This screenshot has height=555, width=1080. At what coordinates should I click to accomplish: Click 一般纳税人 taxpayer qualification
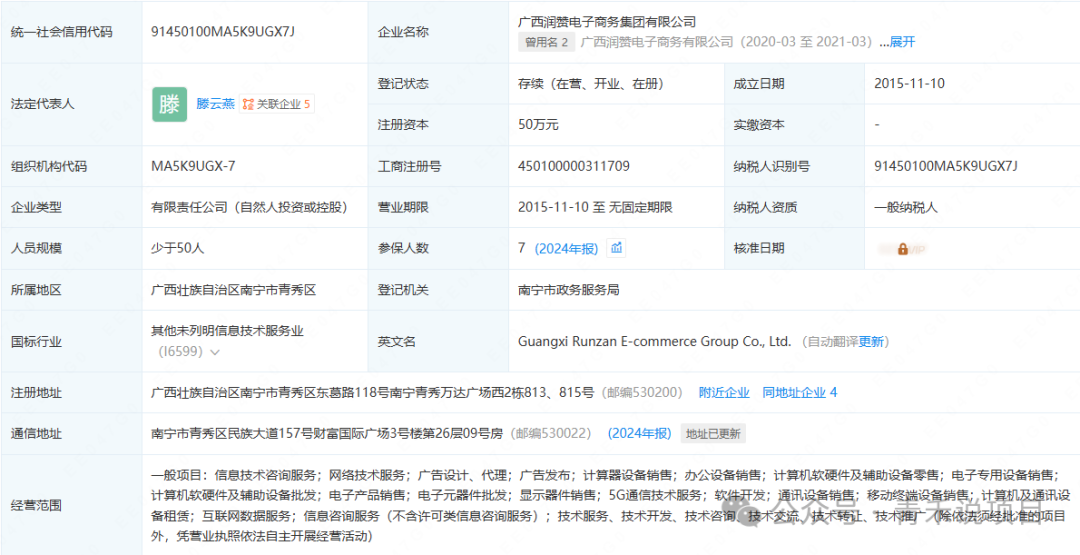point(906,207)
